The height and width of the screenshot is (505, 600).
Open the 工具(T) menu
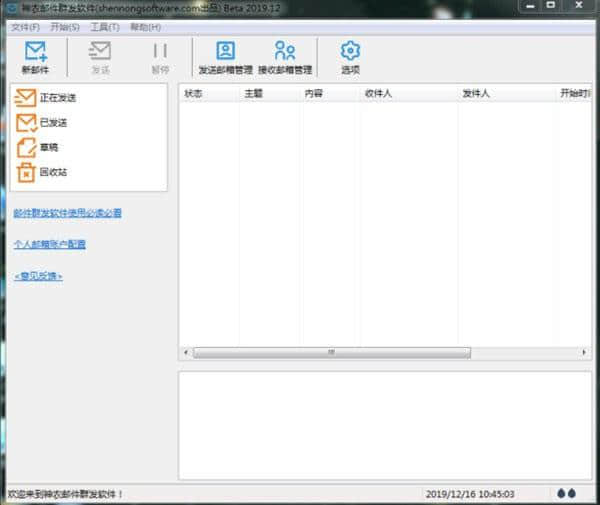coord(105,27)
